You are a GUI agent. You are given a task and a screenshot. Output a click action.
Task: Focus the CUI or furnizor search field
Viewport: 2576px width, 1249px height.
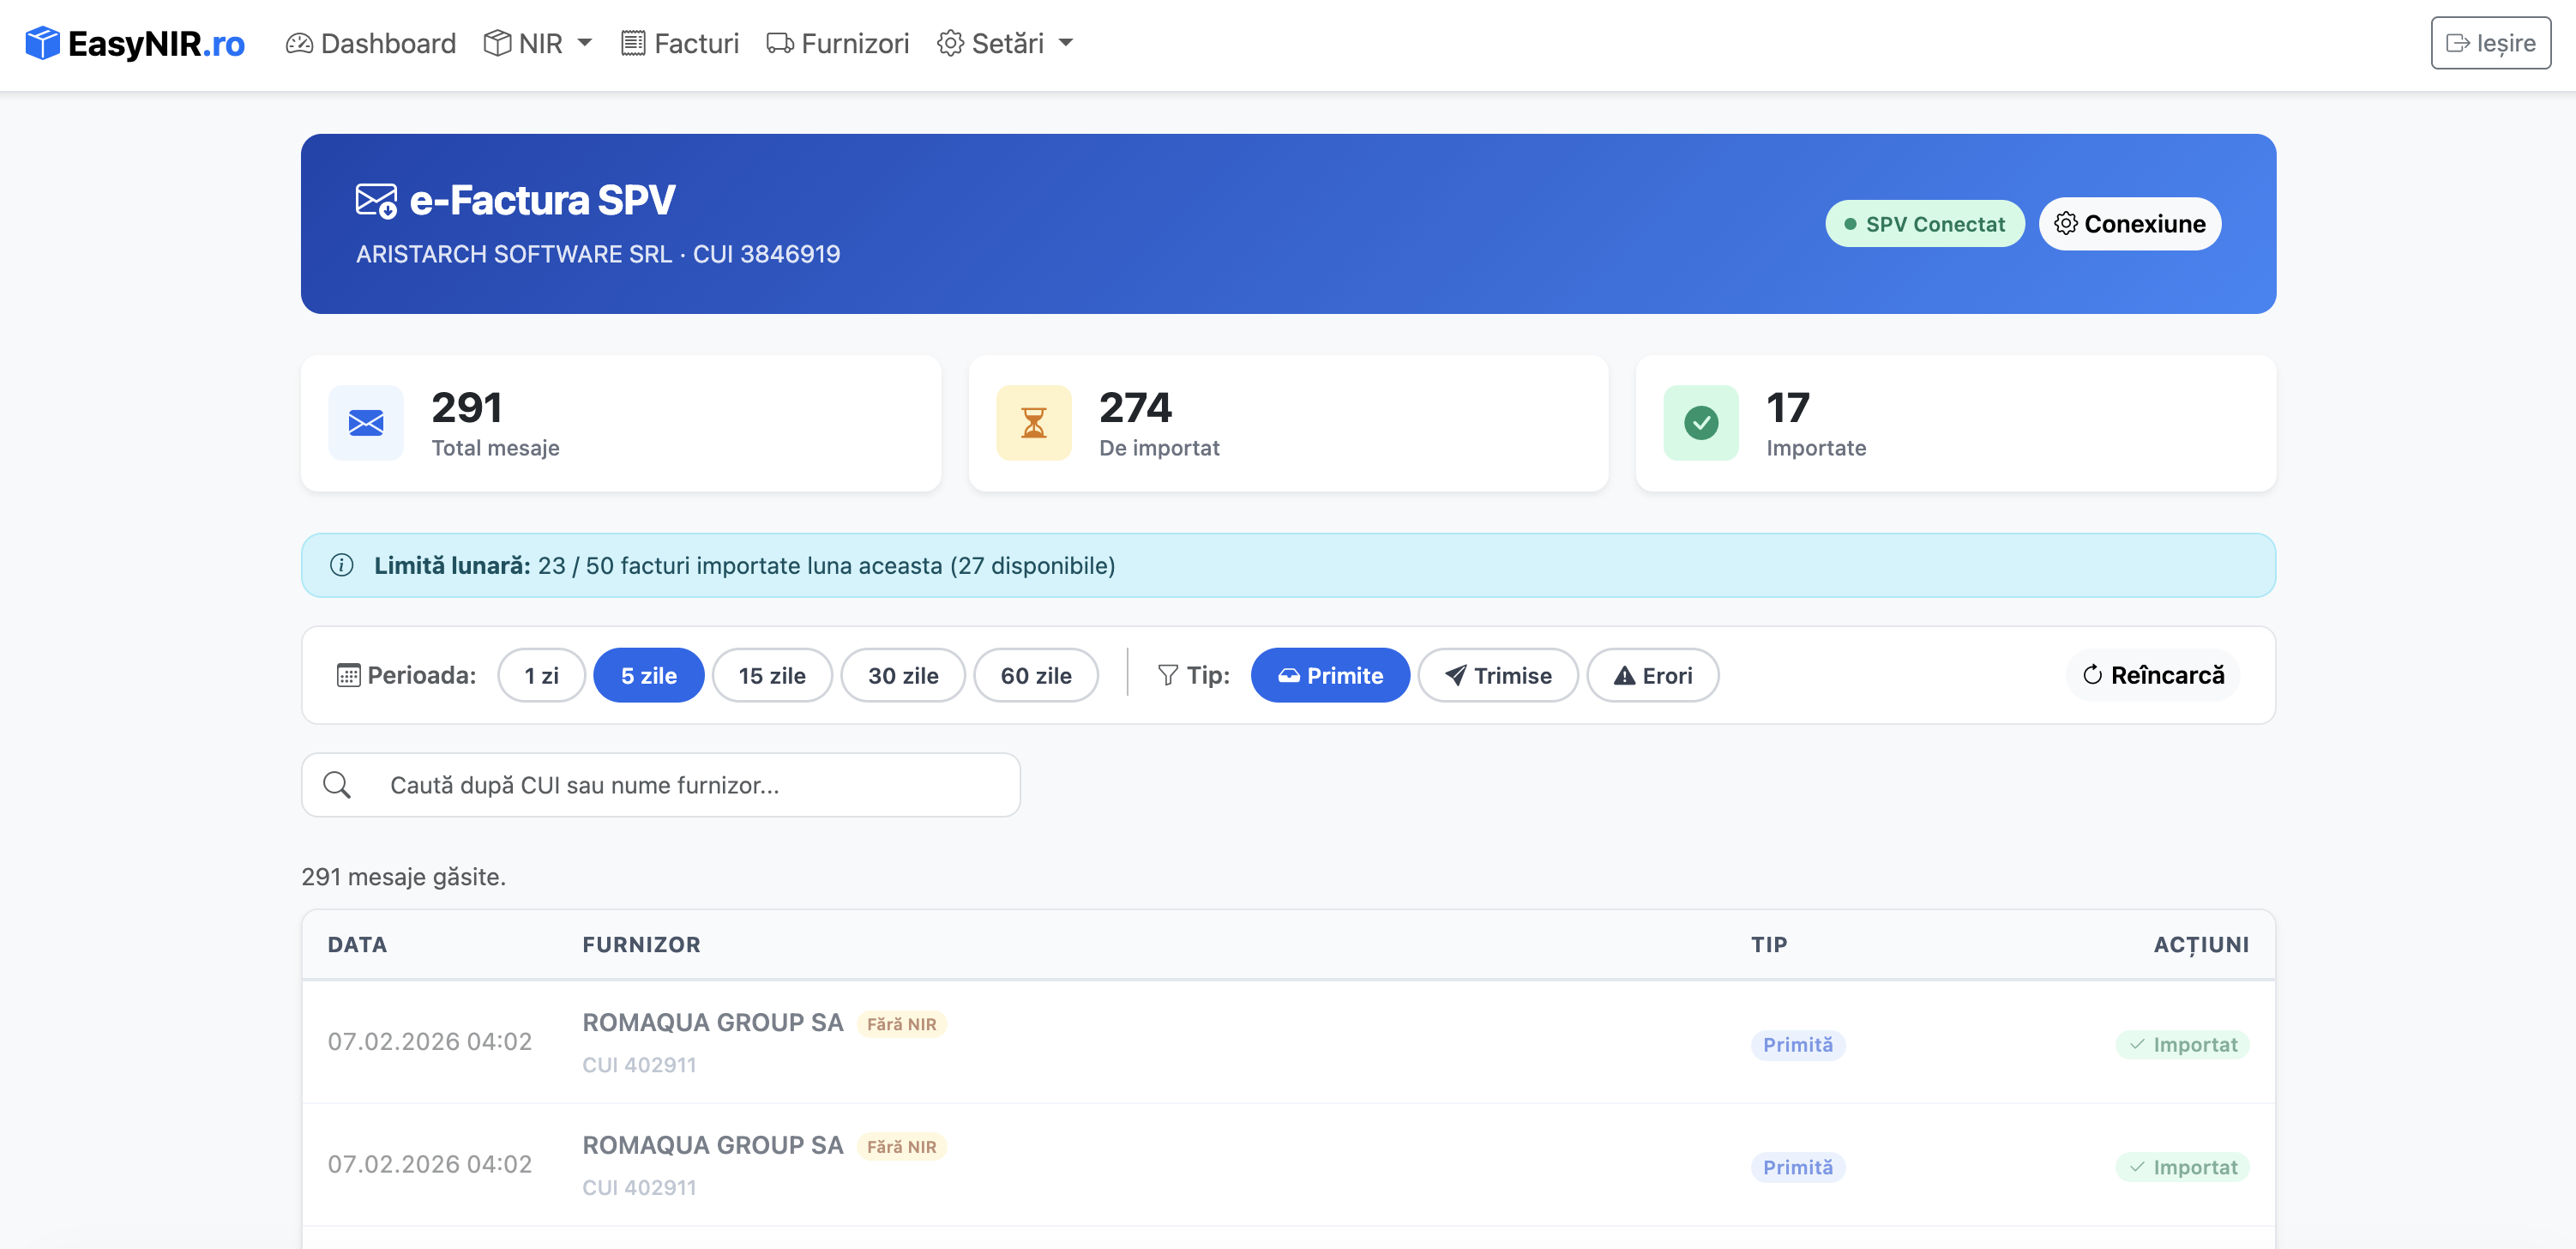[661, 786]
